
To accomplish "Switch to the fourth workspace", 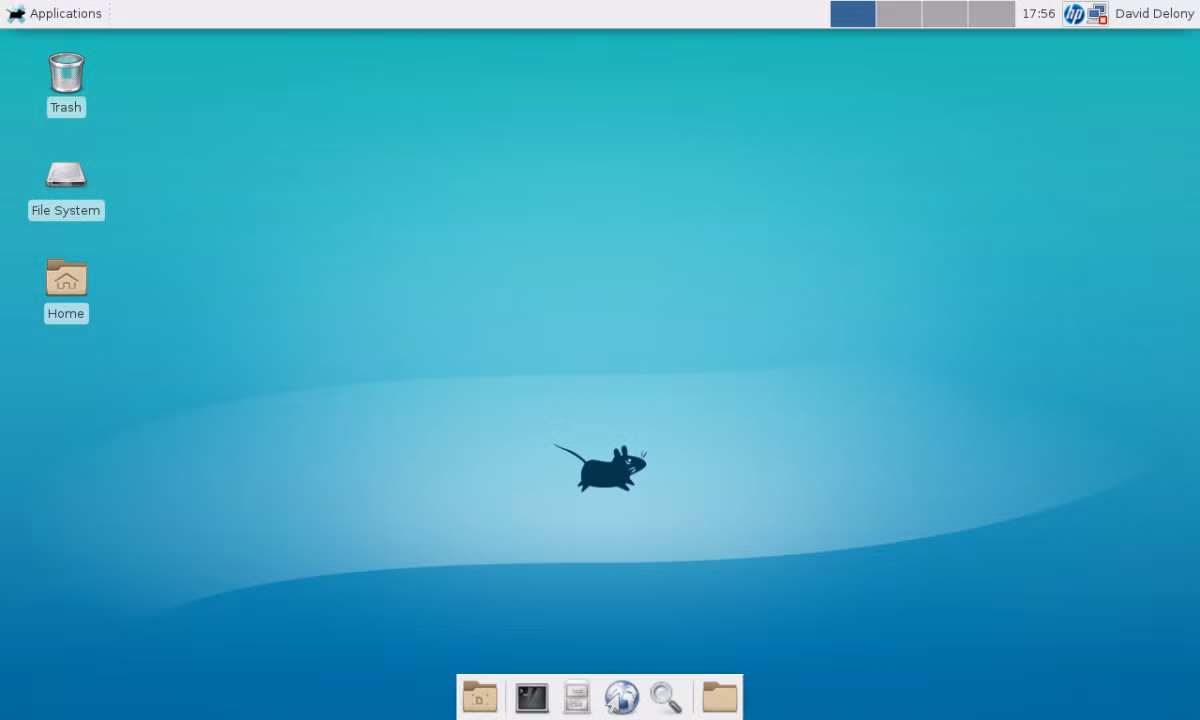I will pos(991,14).
